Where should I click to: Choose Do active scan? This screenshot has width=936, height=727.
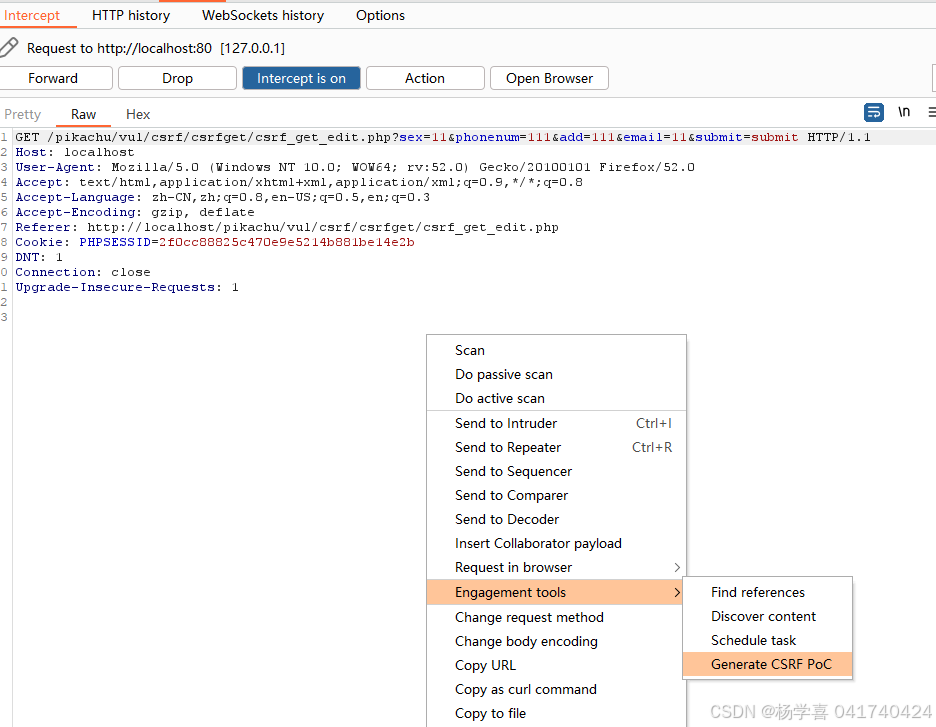pyautogui.click(x=556, y=398)
